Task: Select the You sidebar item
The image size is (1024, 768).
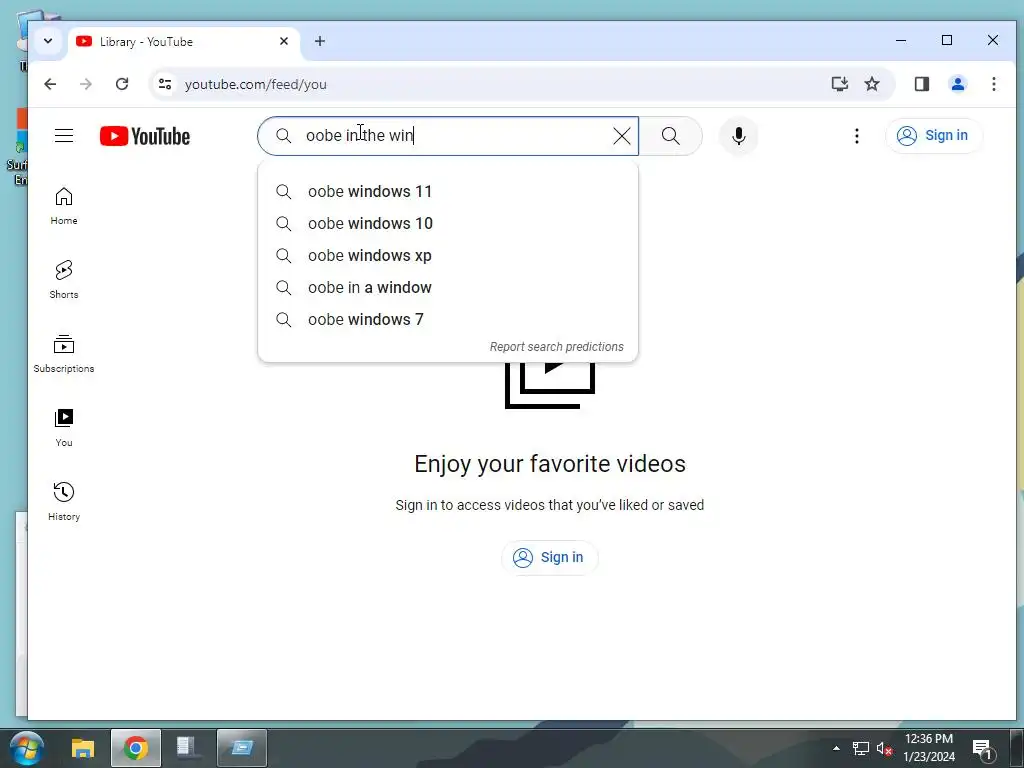Action: point(64,428)
